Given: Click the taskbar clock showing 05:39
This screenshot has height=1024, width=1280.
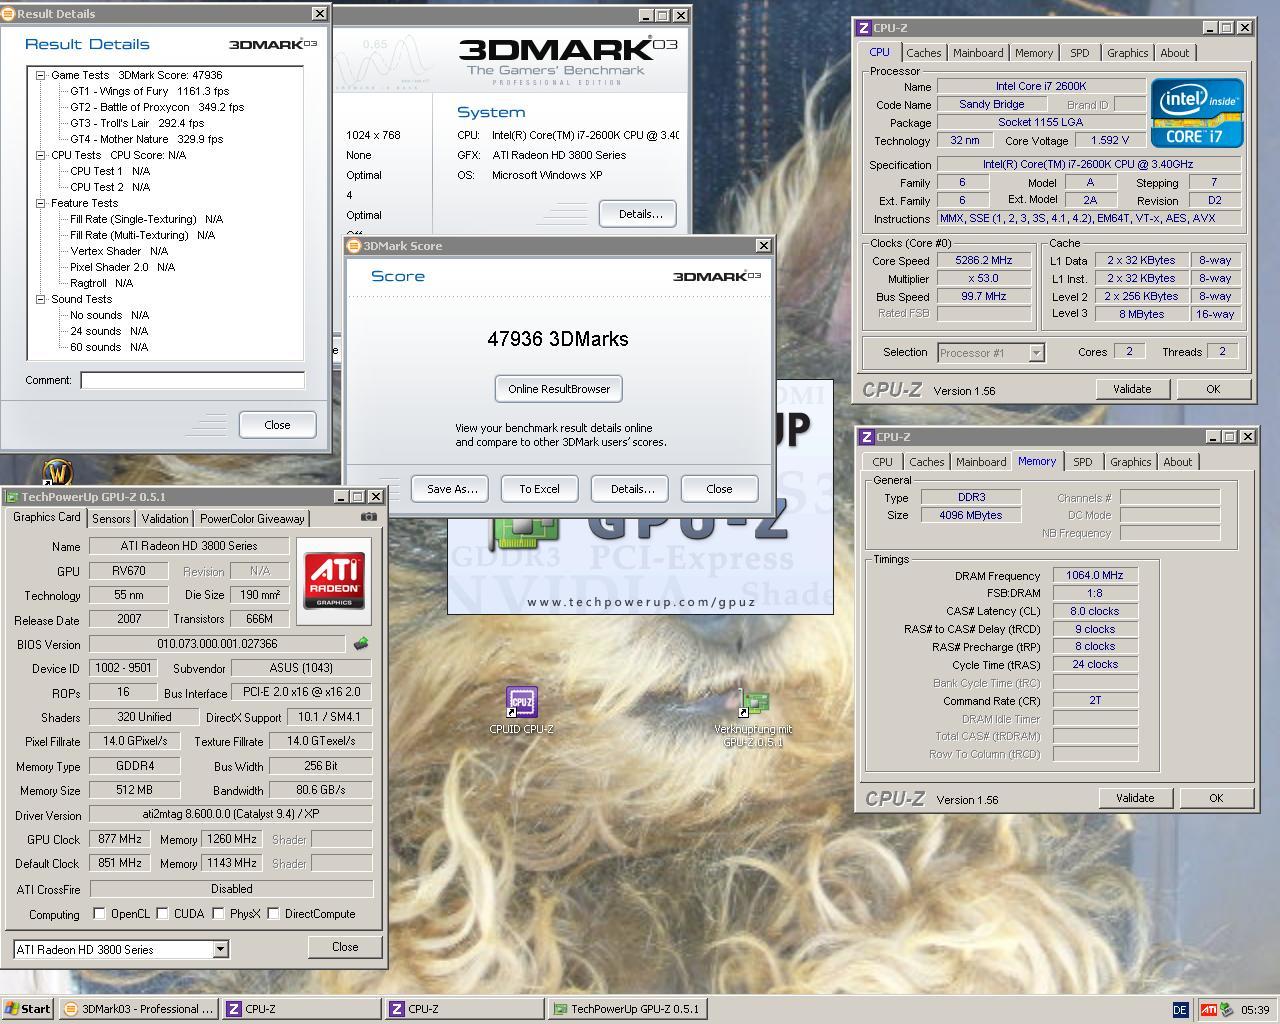Looking at the screenshot, I should coord(1254,1010).
